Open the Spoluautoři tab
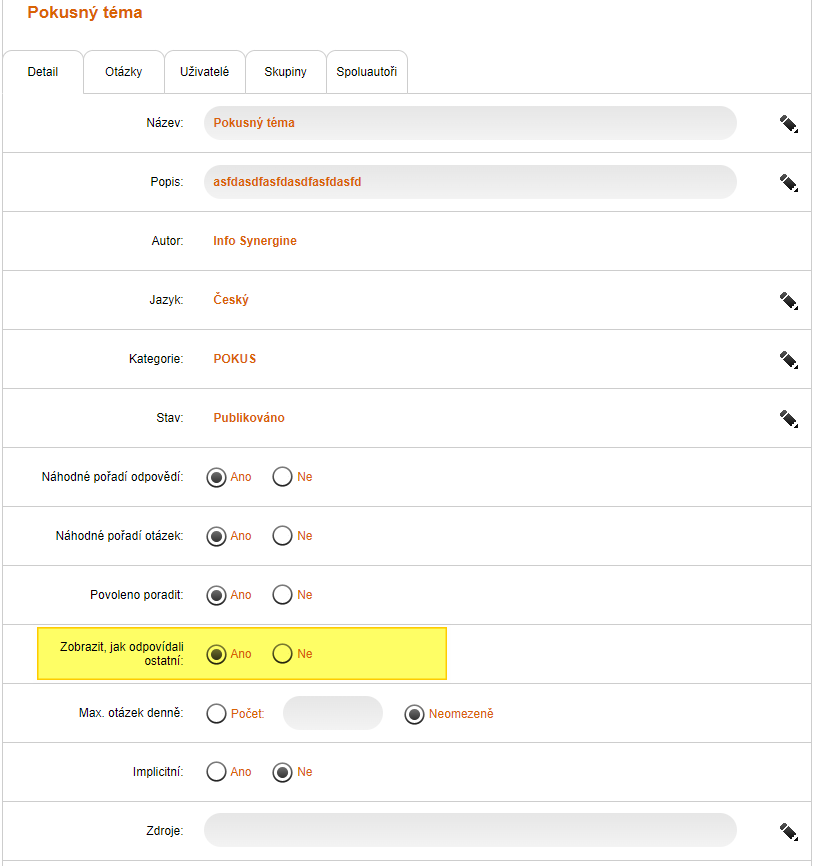The width and height of the screenshot is (823, 866). pyautogui.click(x=366, y=72)
